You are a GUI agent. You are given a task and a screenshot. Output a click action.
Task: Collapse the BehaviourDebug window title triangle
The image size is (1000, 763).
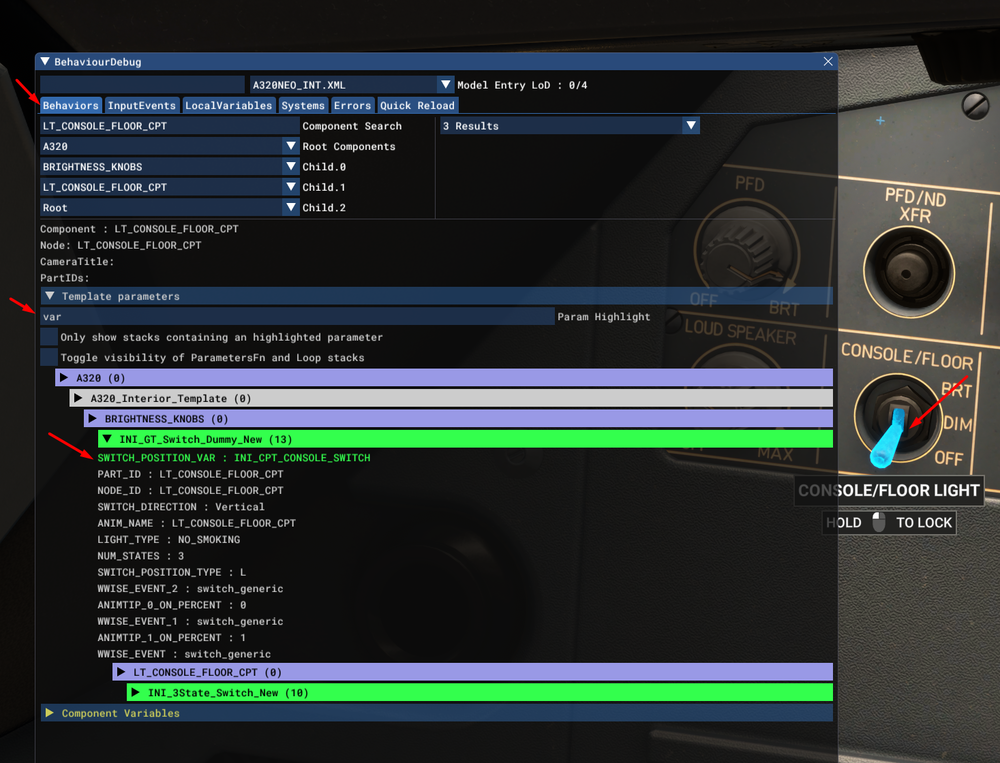click(45, 62)
